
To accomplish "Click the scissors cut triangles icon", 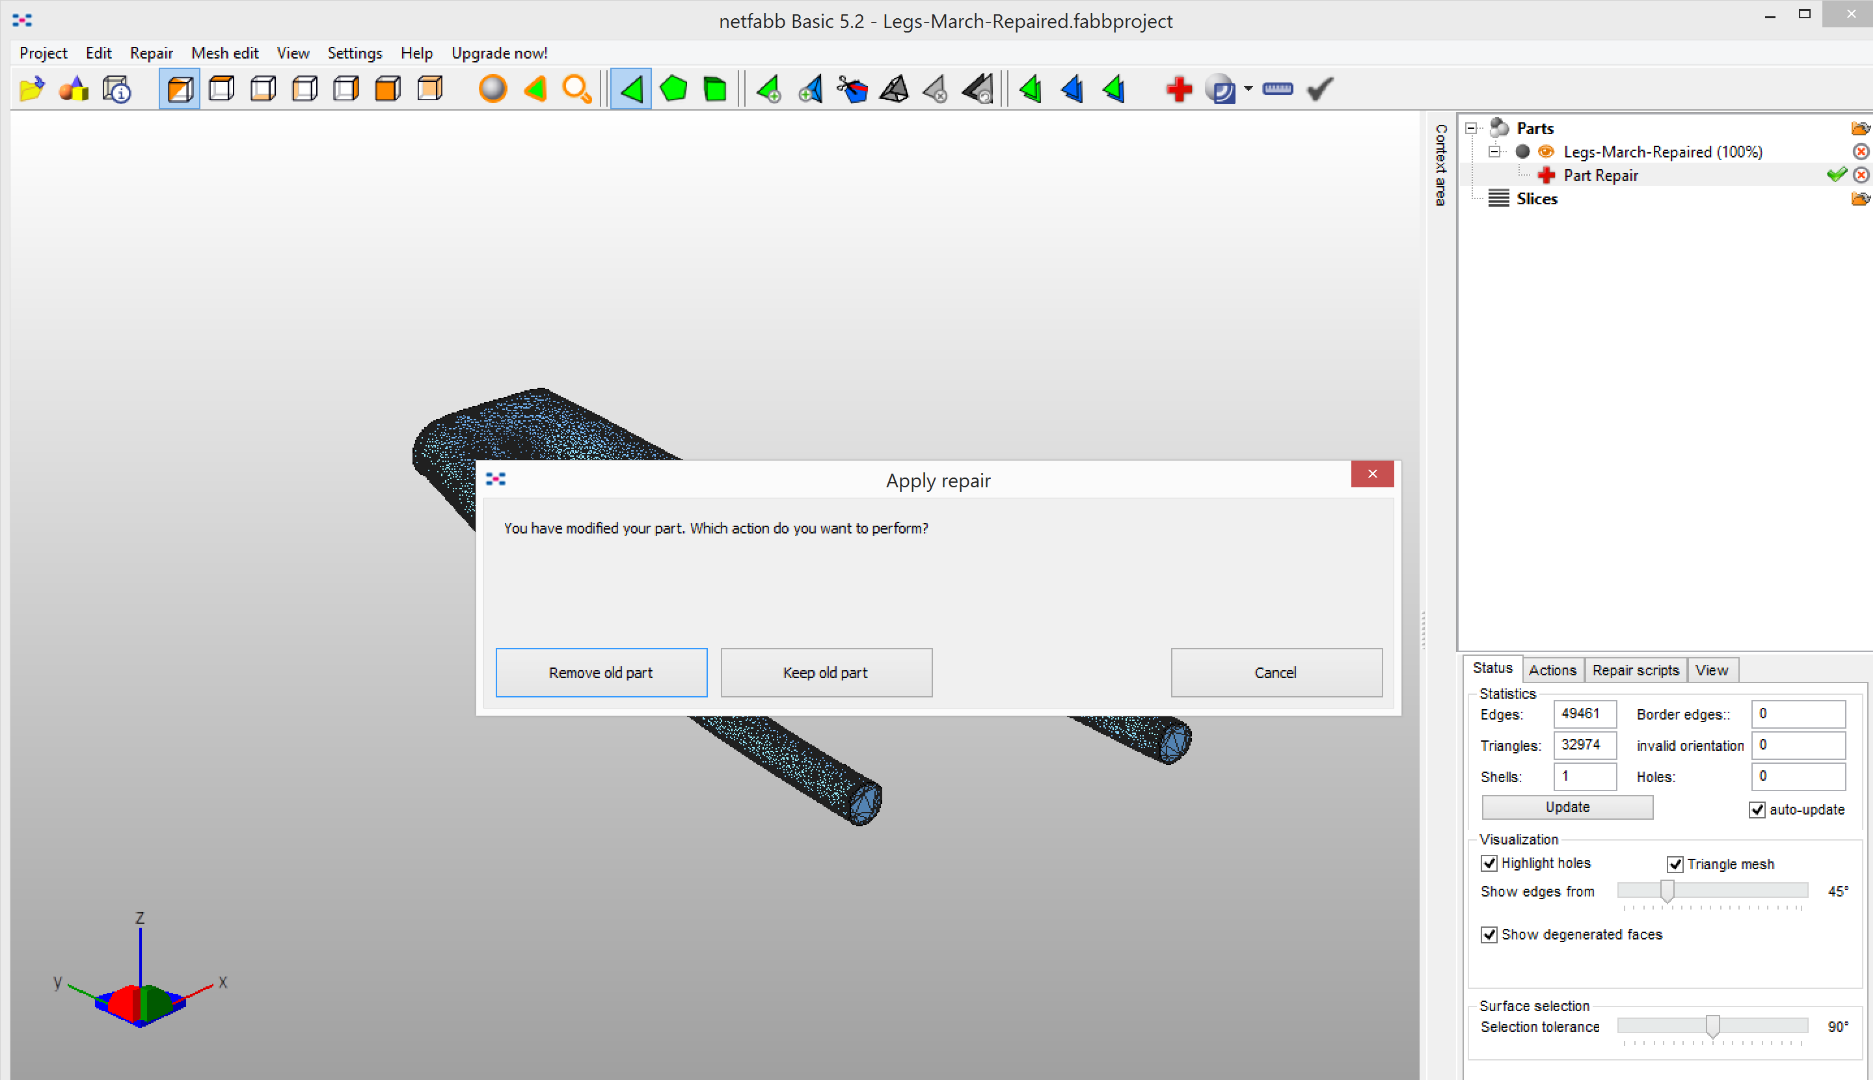I will [x=852, y=90].
